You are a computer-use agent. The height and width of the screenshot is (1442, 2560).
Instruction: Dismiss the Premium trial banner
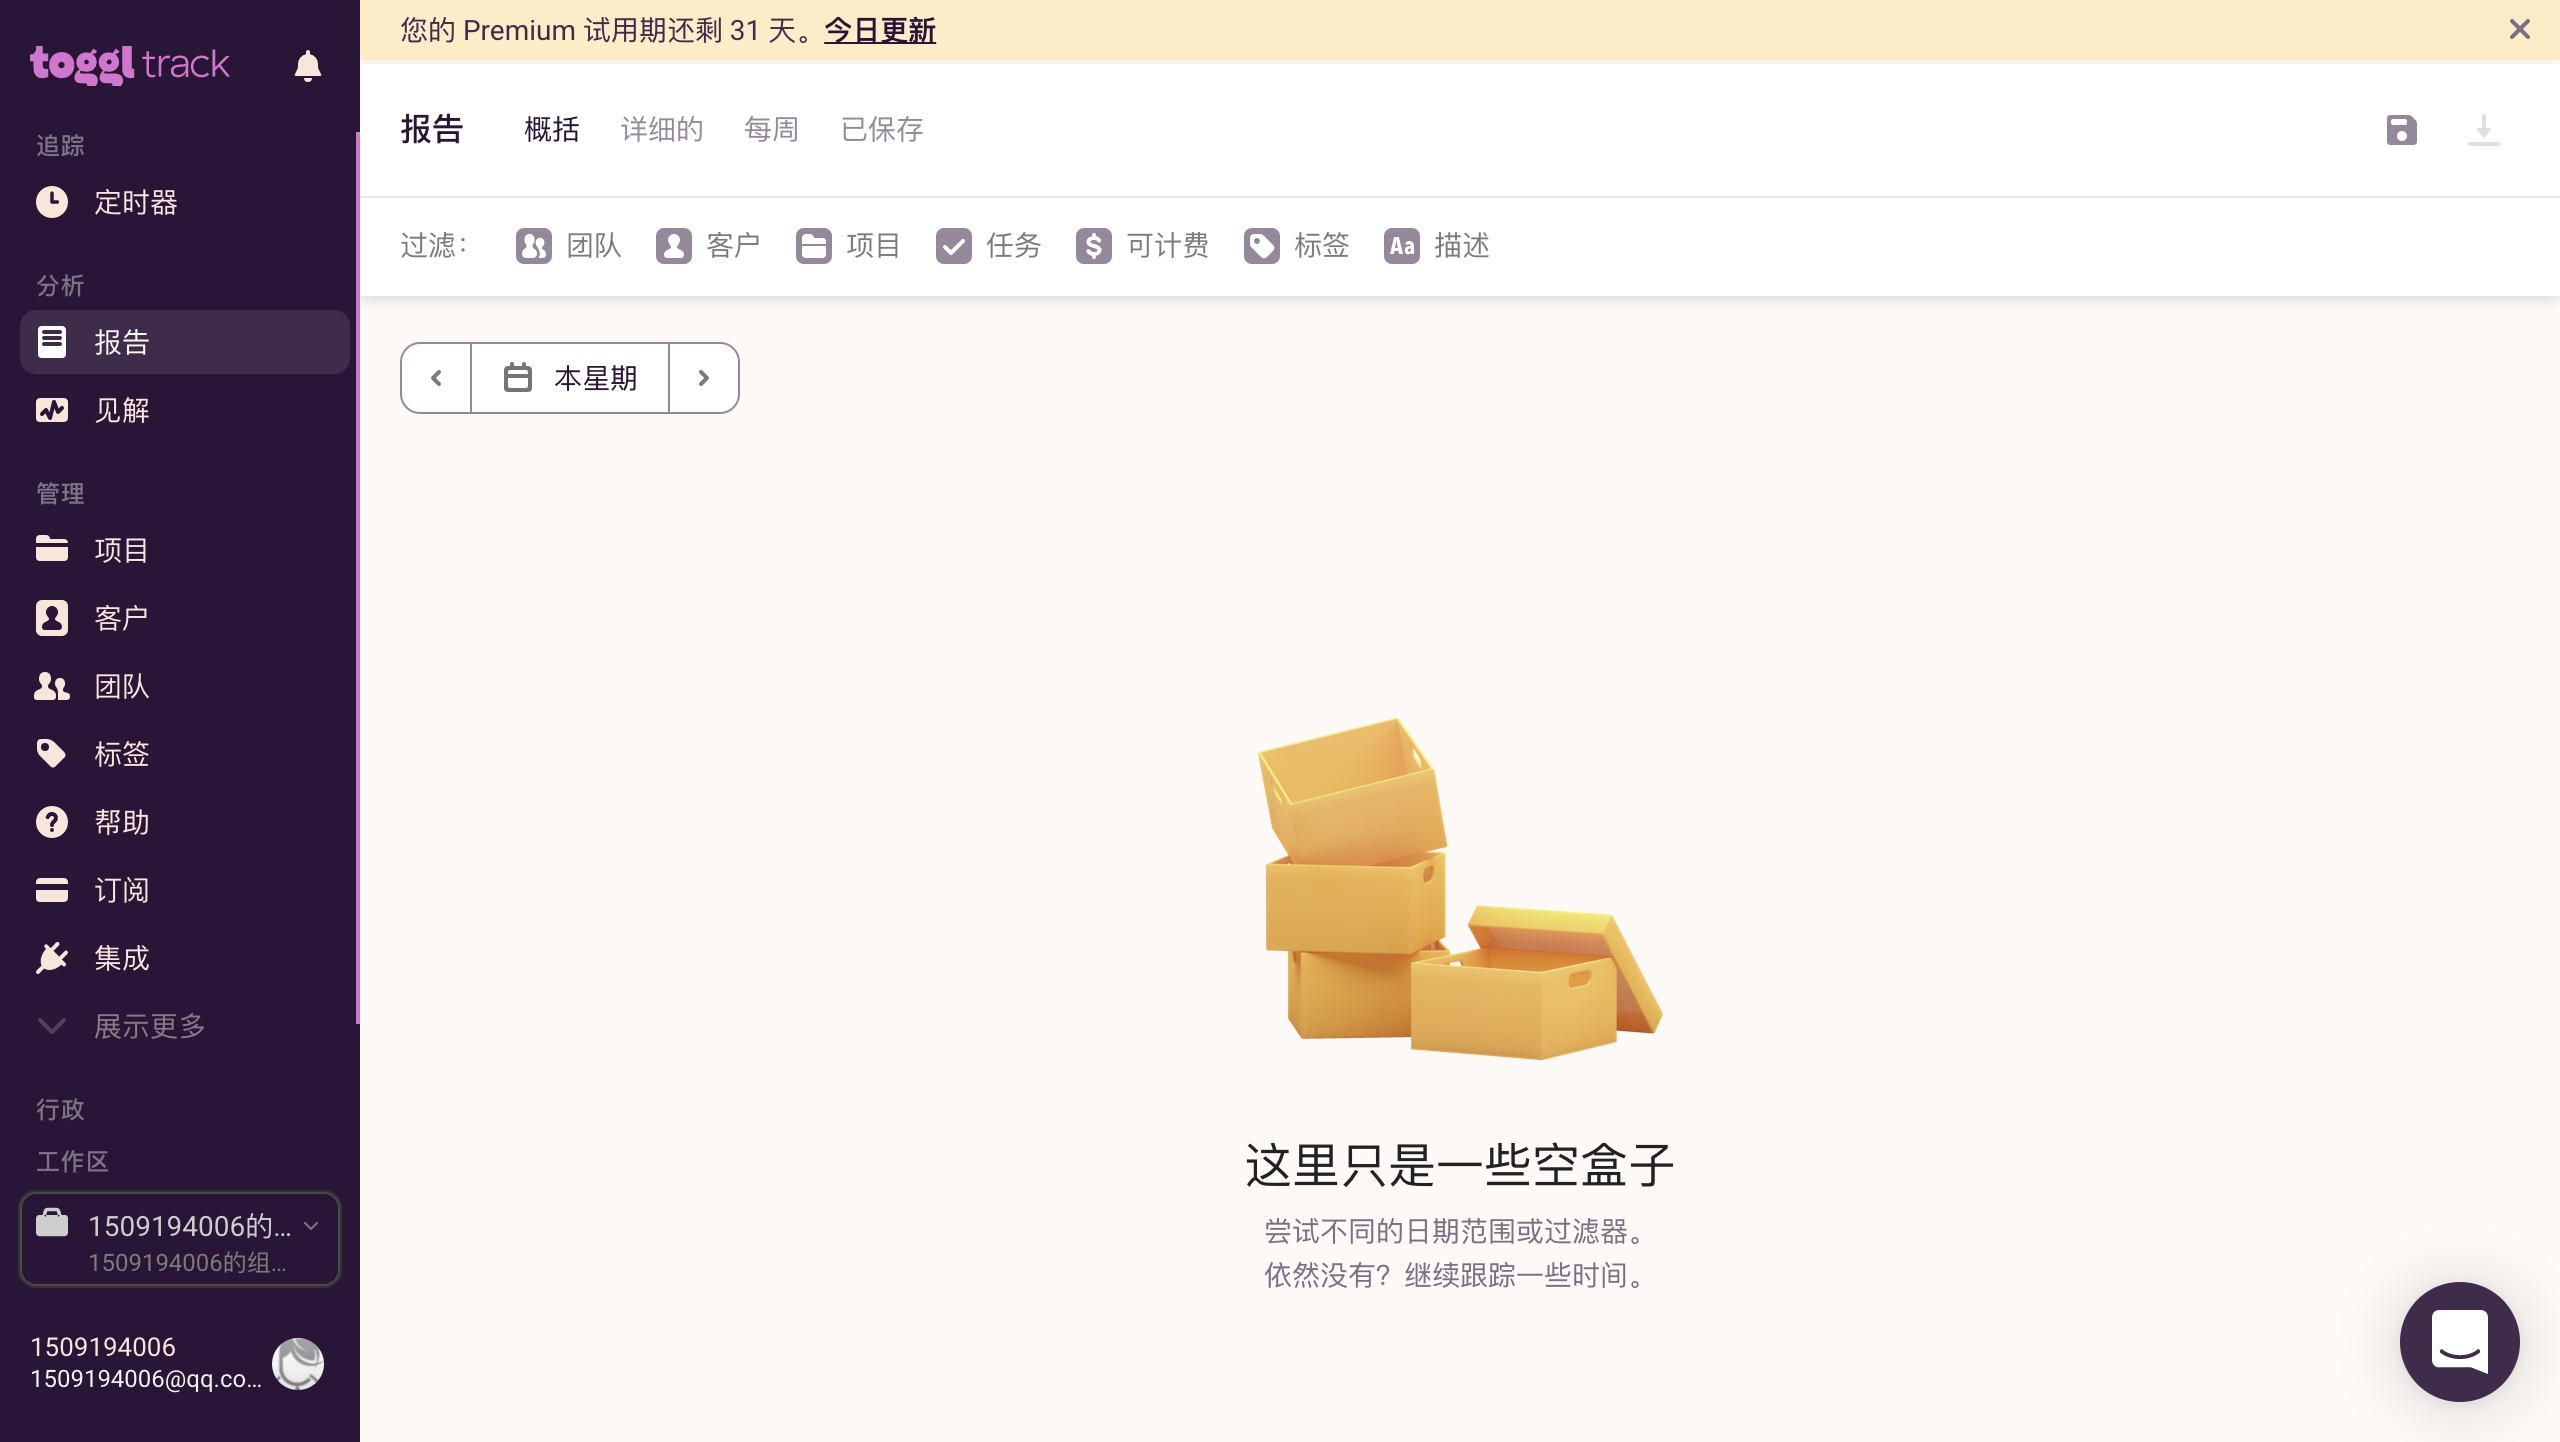click(x=2519, y=30)
